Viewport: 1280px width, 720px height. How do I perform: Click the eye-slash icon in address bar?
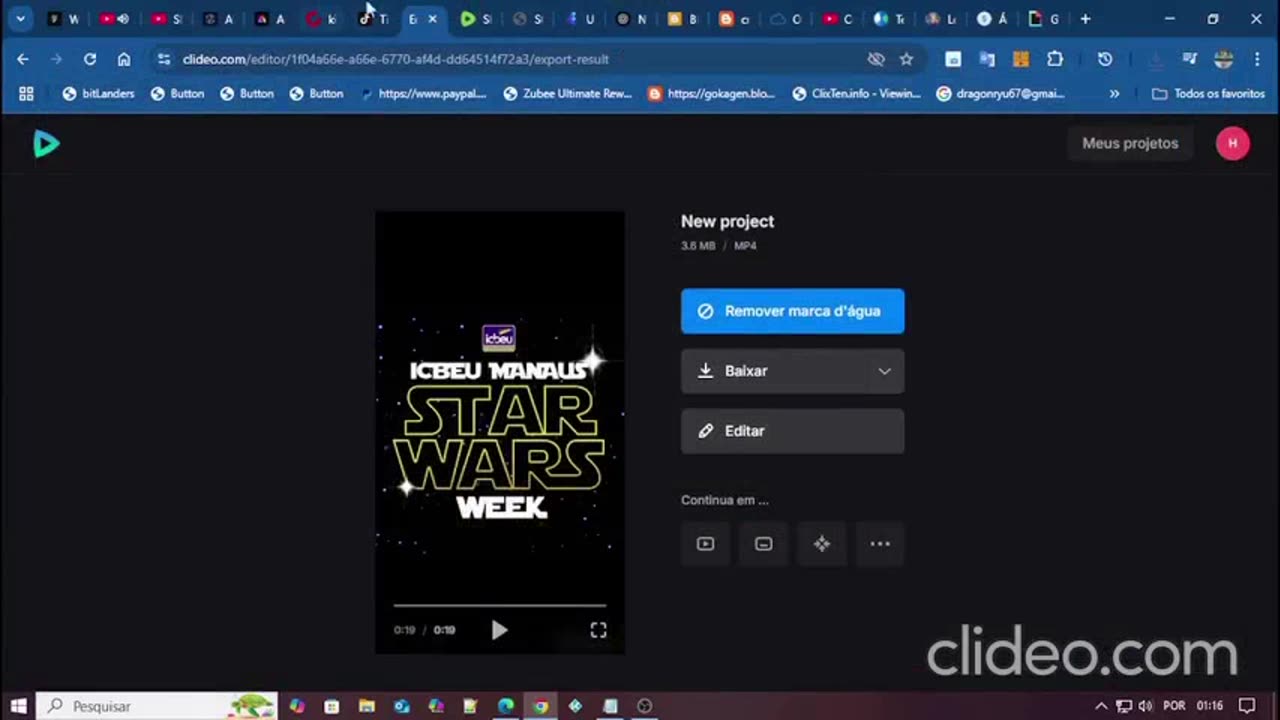pyautogui.click(x=876, y=59)
